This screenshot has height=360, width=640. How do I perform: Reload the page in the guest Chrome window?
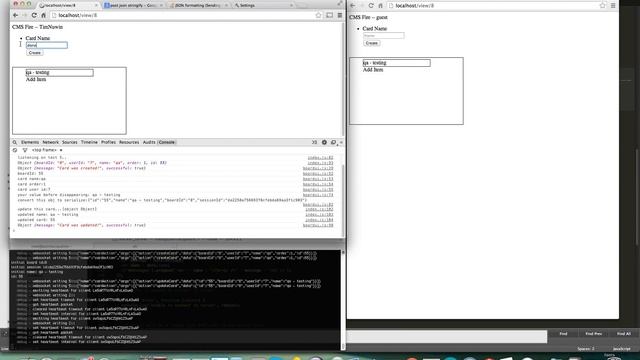pos(371,6)
